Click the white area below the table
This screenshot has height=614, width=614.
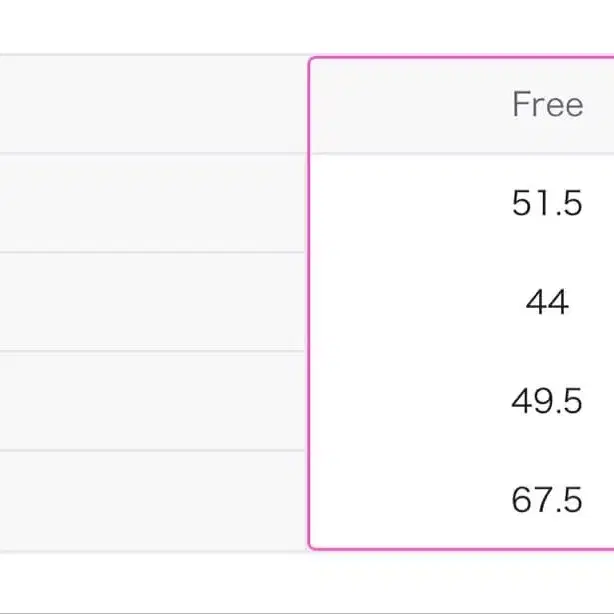pos(300,580)
